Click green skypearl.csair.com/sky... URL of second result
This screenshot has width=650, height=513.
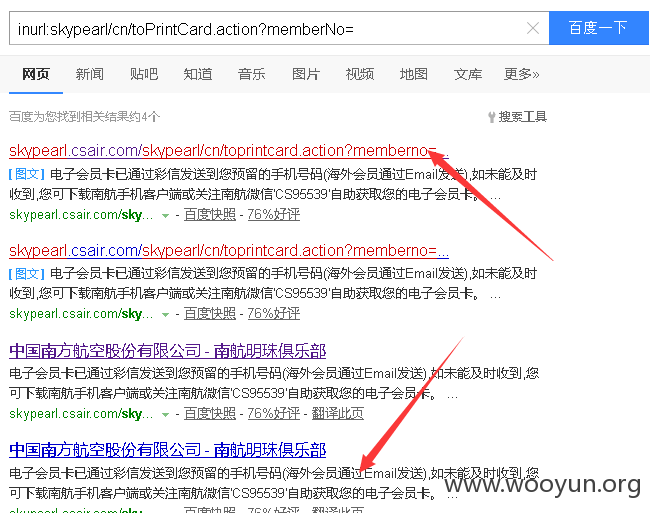(81, 314)
